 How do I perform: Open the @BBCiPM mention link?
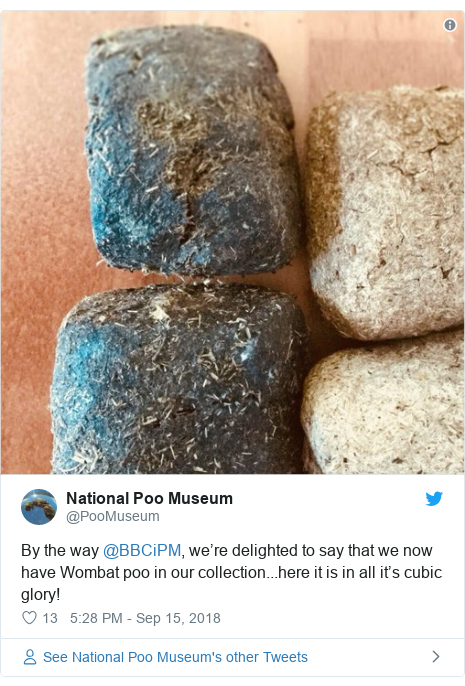pyautogui.click(x=142, y=550)
